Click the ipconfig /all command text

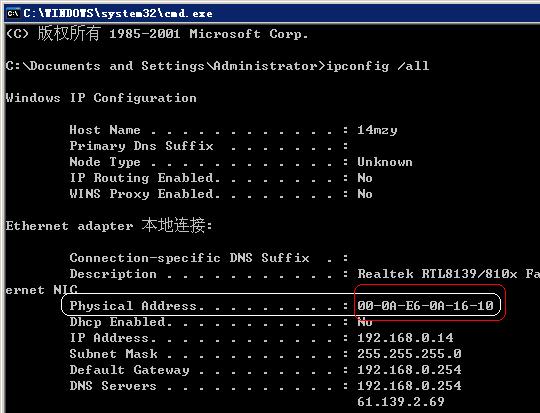tap(377, 66)
